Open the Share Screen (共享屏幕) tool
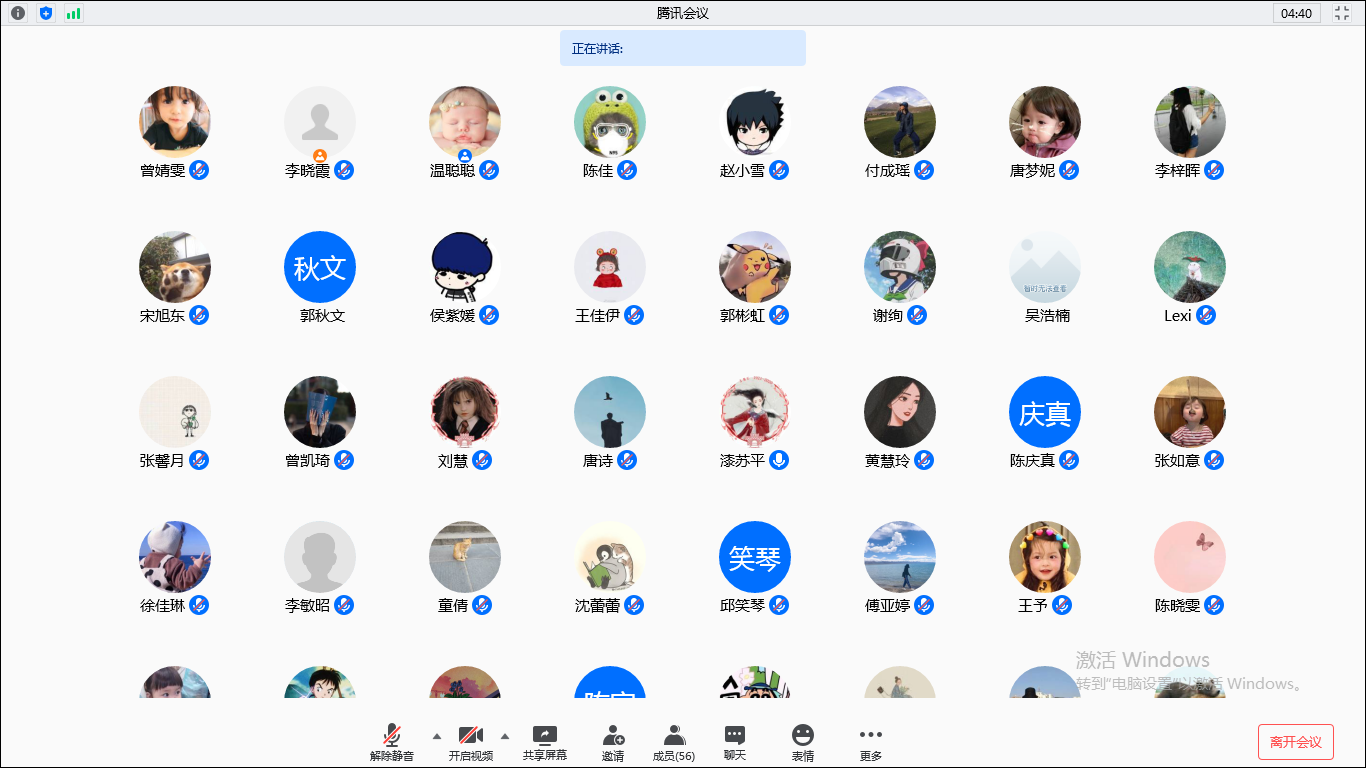Viewport: 1366px width, 768px height. pos(544,743)
